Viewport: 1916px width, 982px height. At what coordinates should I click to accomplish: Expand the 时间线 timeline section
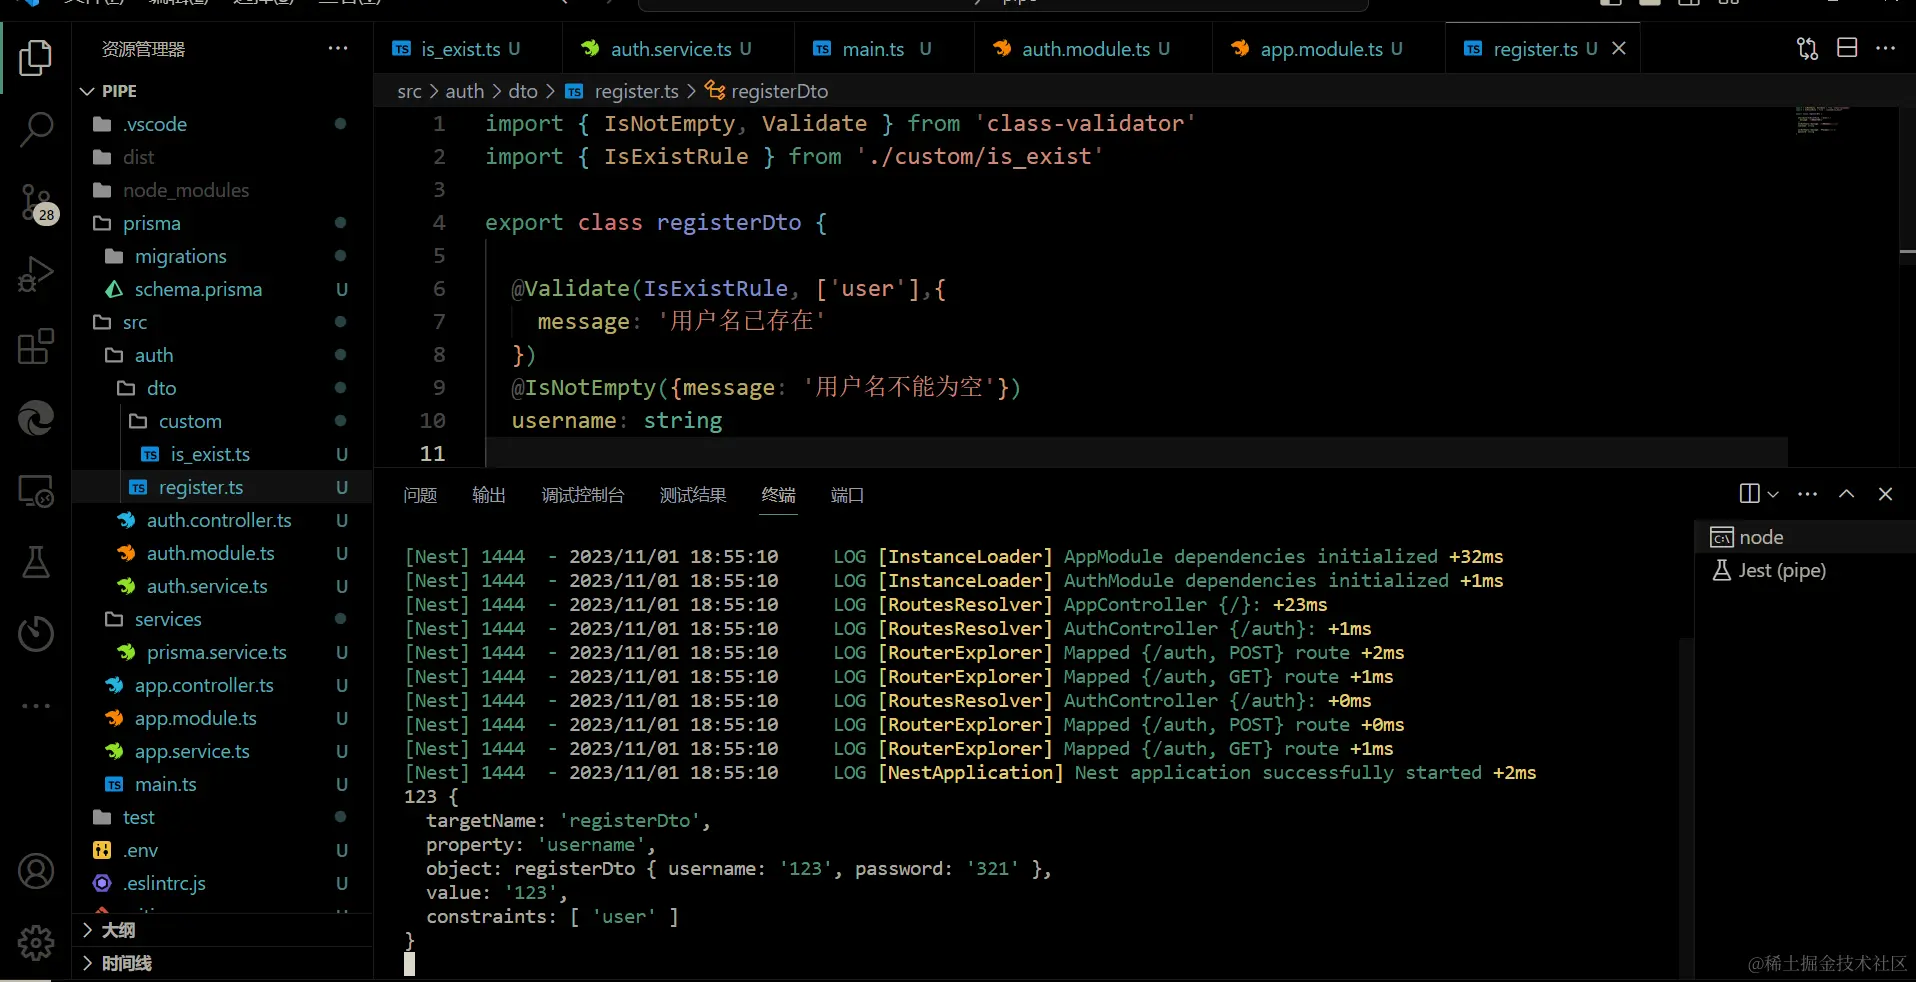click(x=223, y=963)
